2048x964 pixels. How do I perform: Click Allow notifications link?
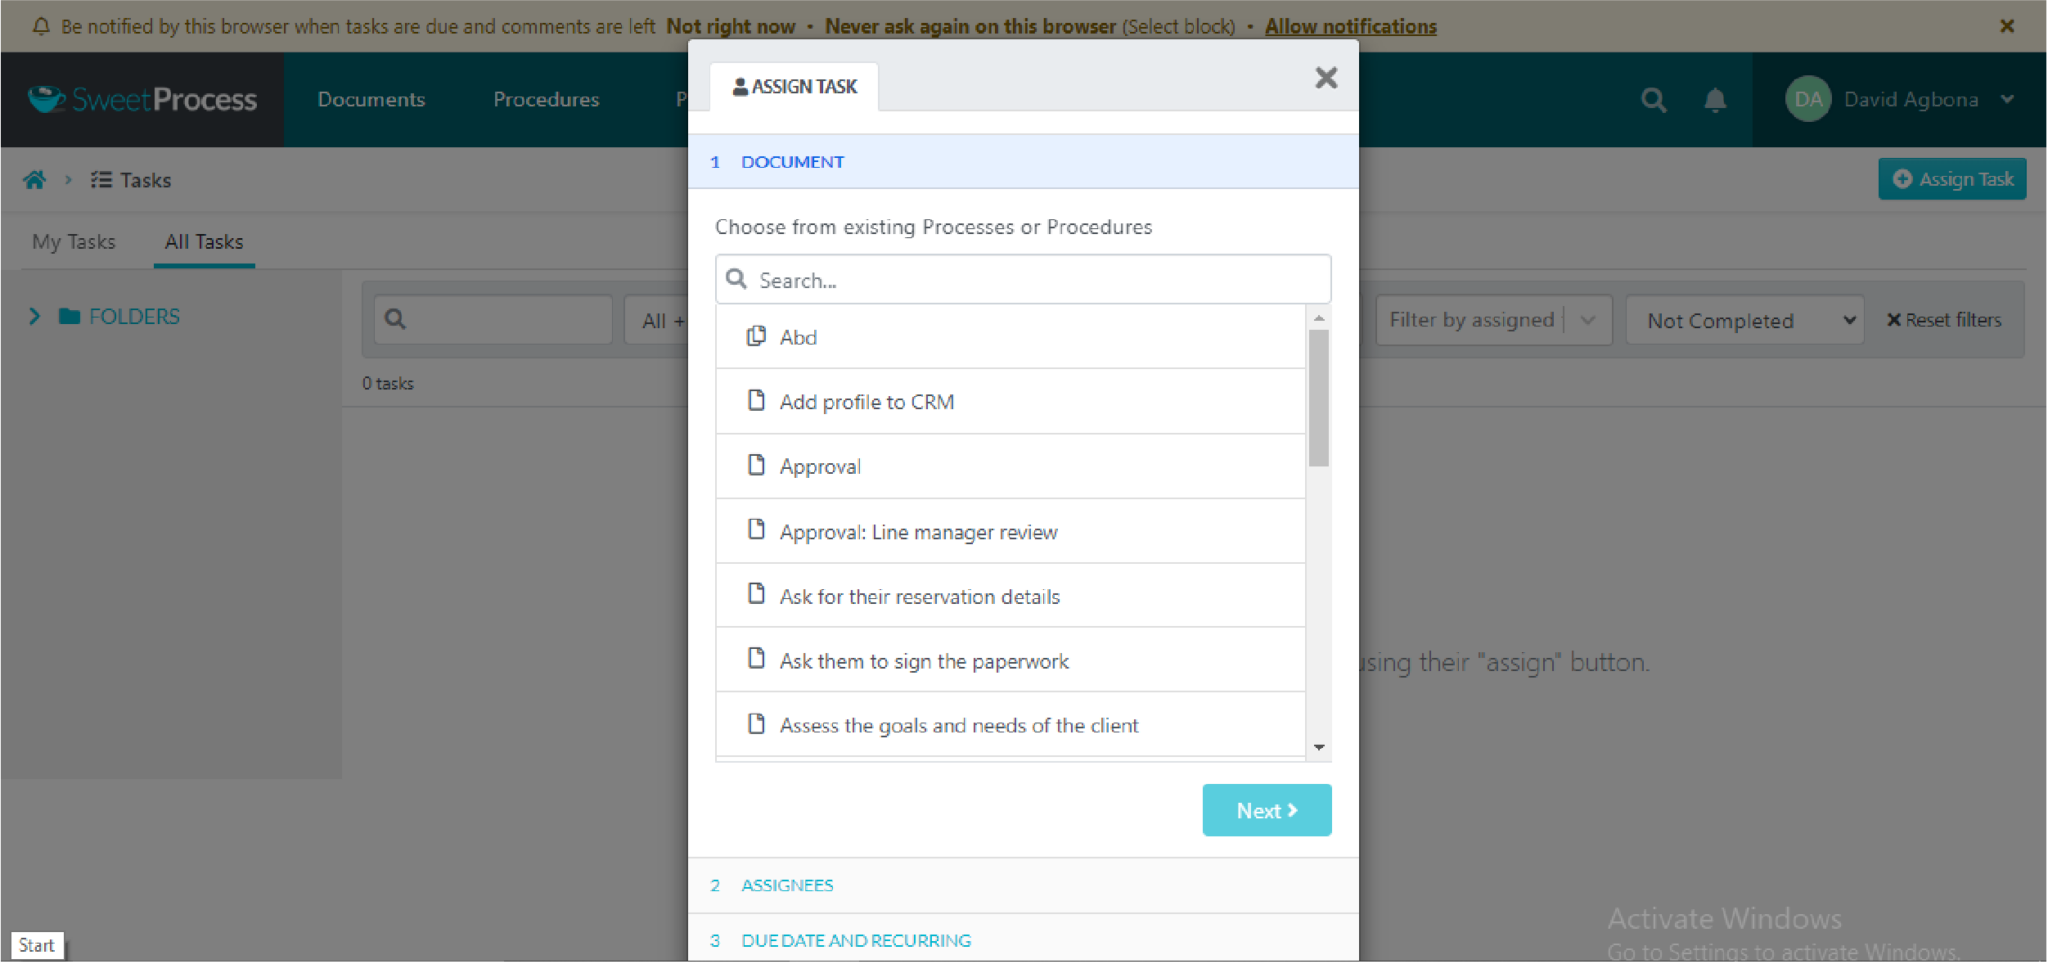(x=1351, y=26)
